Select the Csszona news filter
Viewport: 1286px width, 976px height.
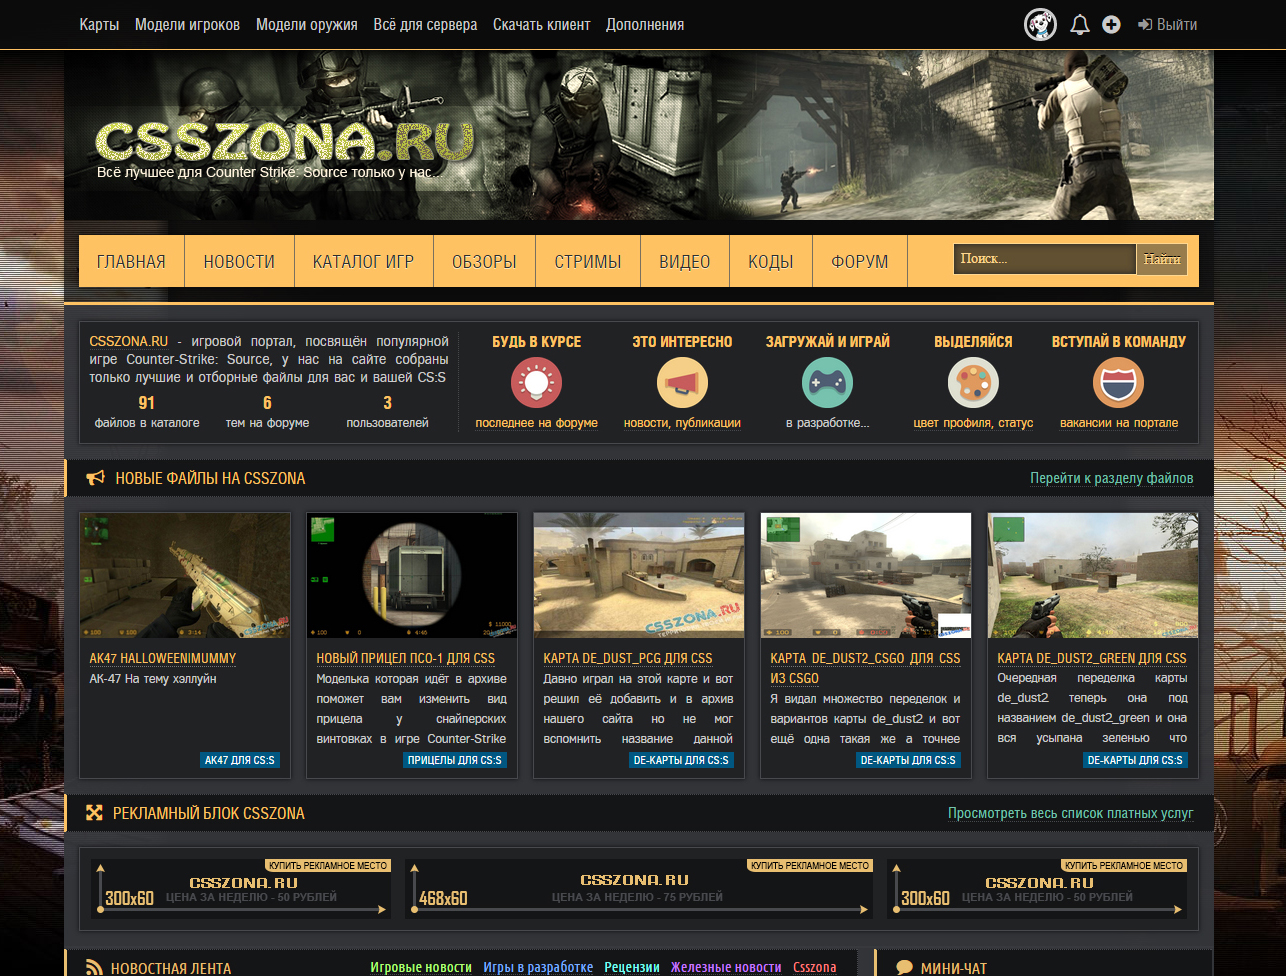click(815, 967)
